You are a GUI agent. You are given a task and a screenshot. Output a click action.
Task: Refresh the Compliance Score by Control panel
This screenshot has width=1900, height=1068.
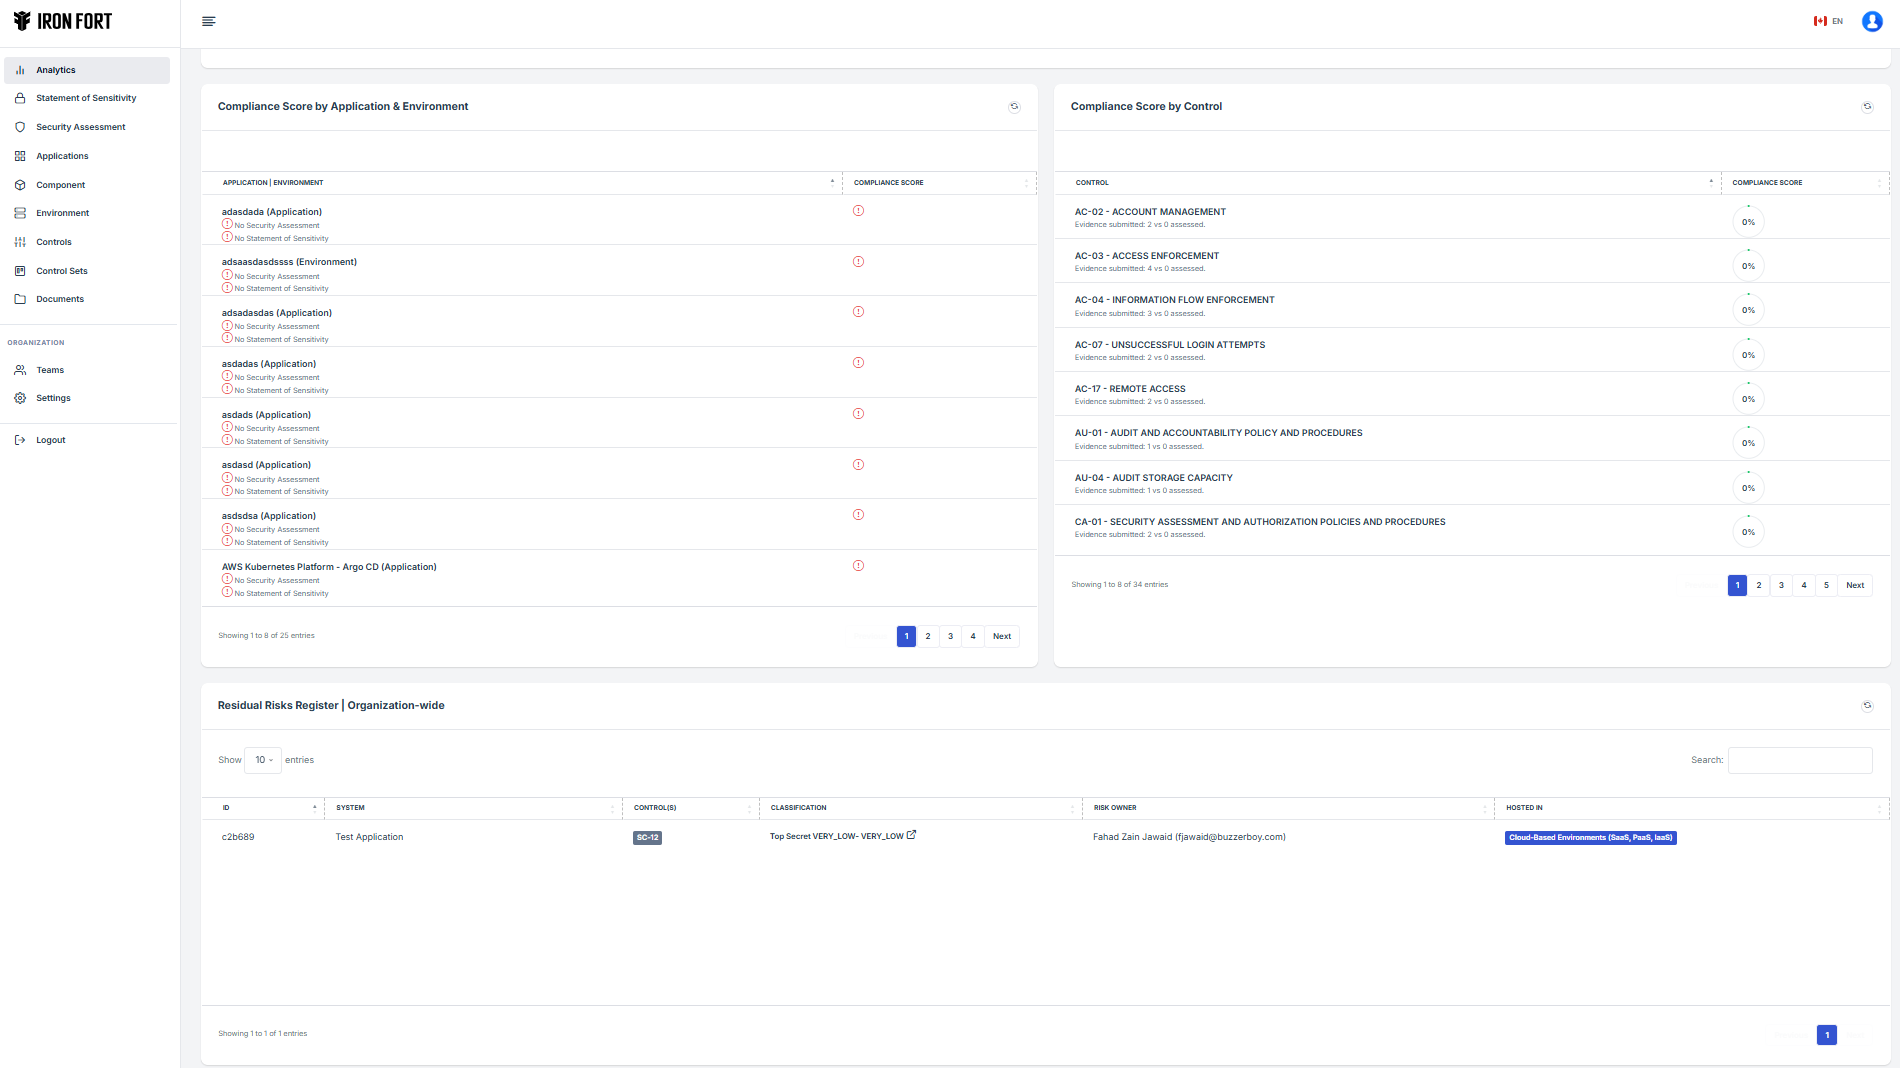point(1867,107)
